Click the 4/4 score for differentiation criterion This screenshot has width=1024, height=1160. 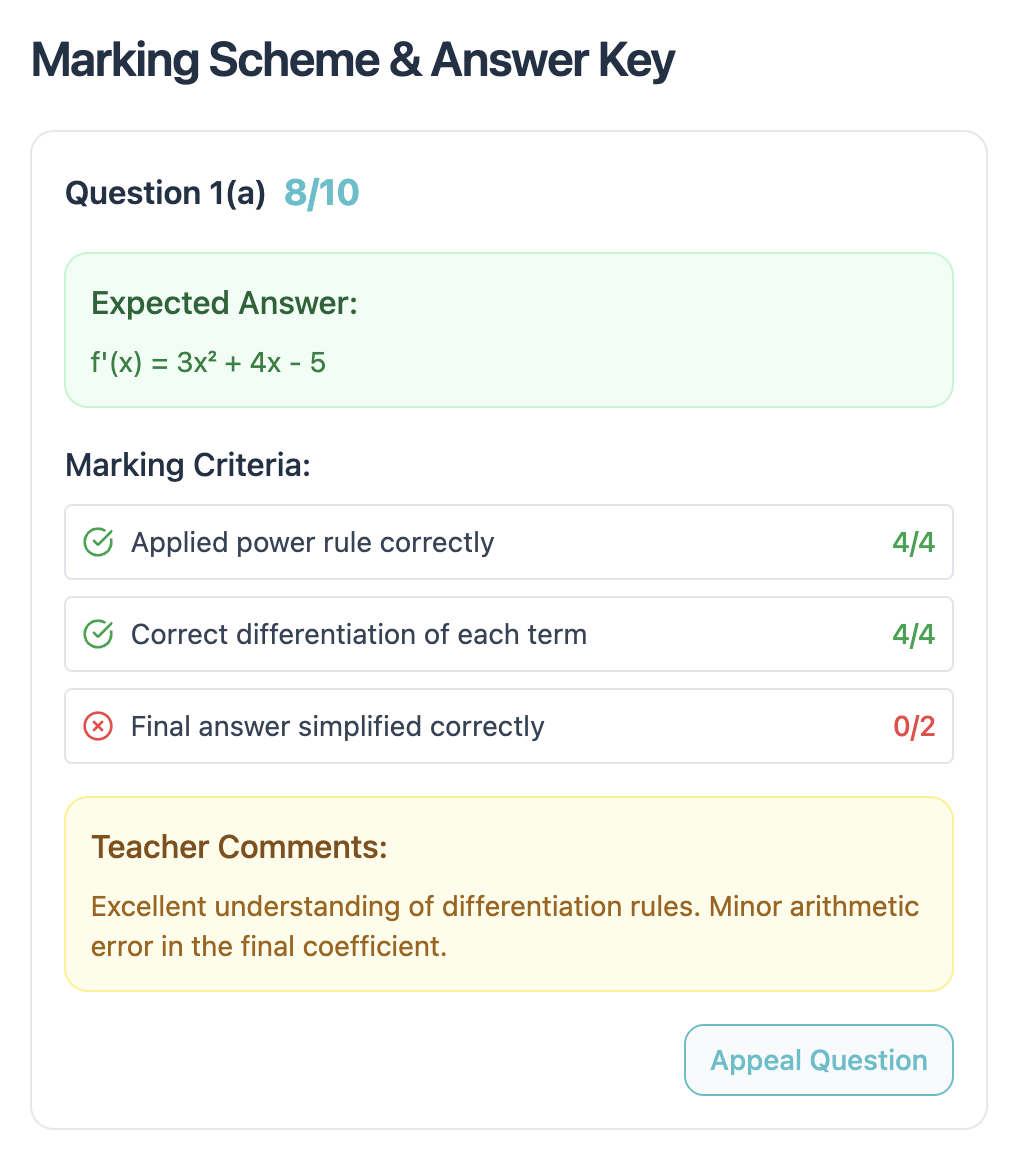point(913,634)
